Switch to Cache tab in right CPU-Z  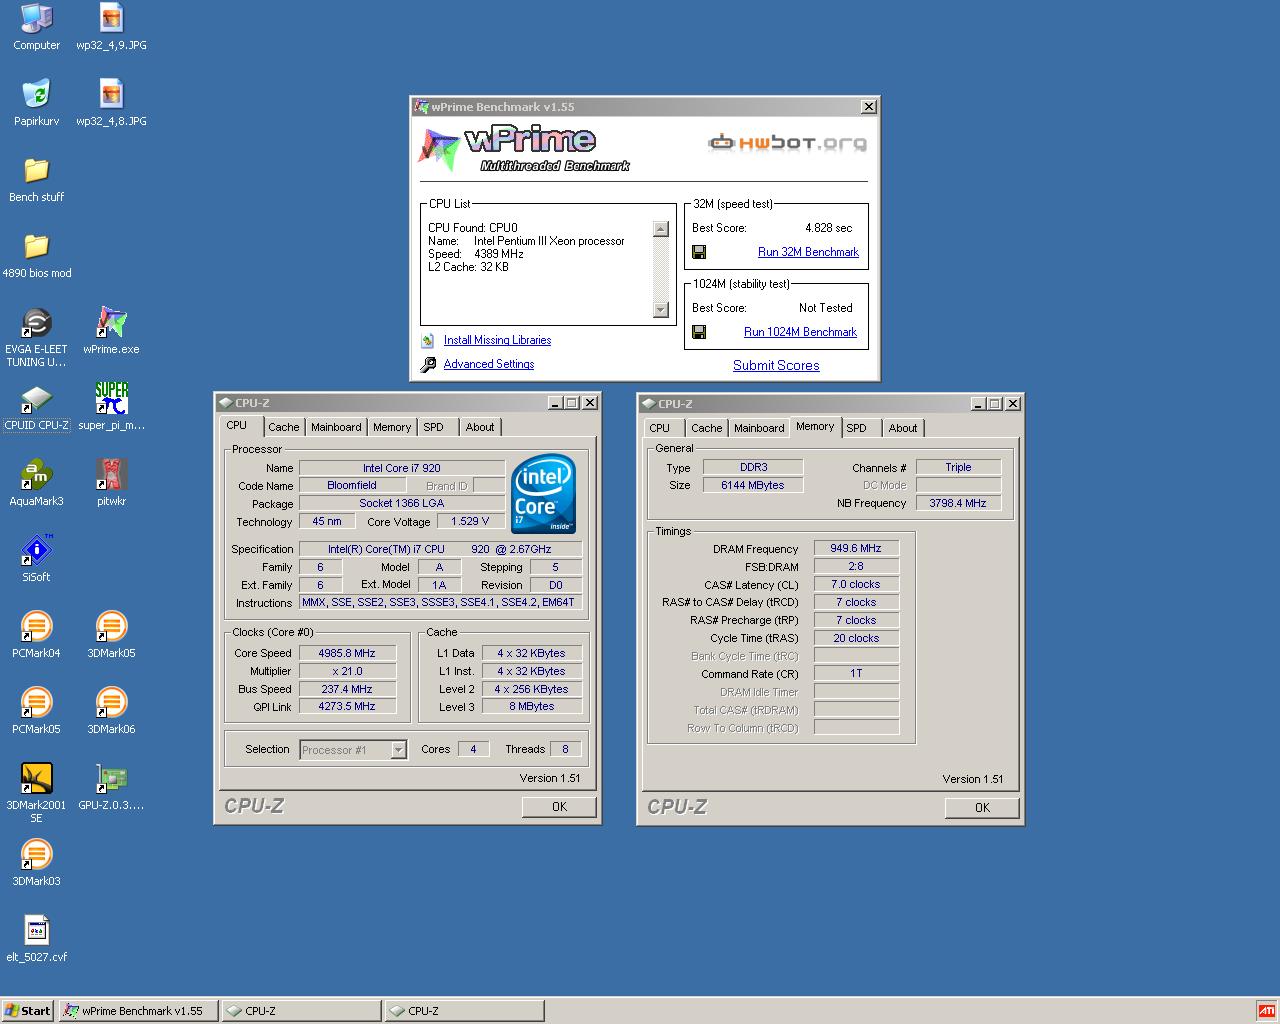tap(706, 428)
